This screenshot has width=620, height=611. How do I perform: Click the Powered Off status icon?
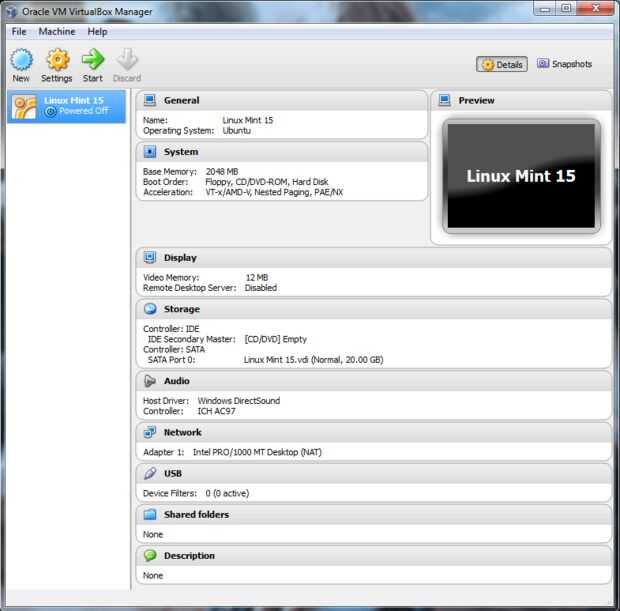point(50,112)
